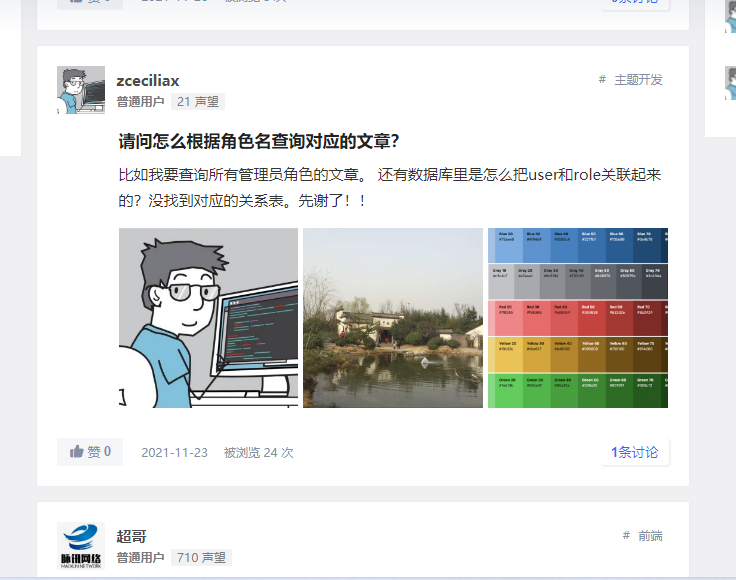Screen dimensions: 736x580
Task: Open the 主题开发 topic tag
Action: pos(638,80)
